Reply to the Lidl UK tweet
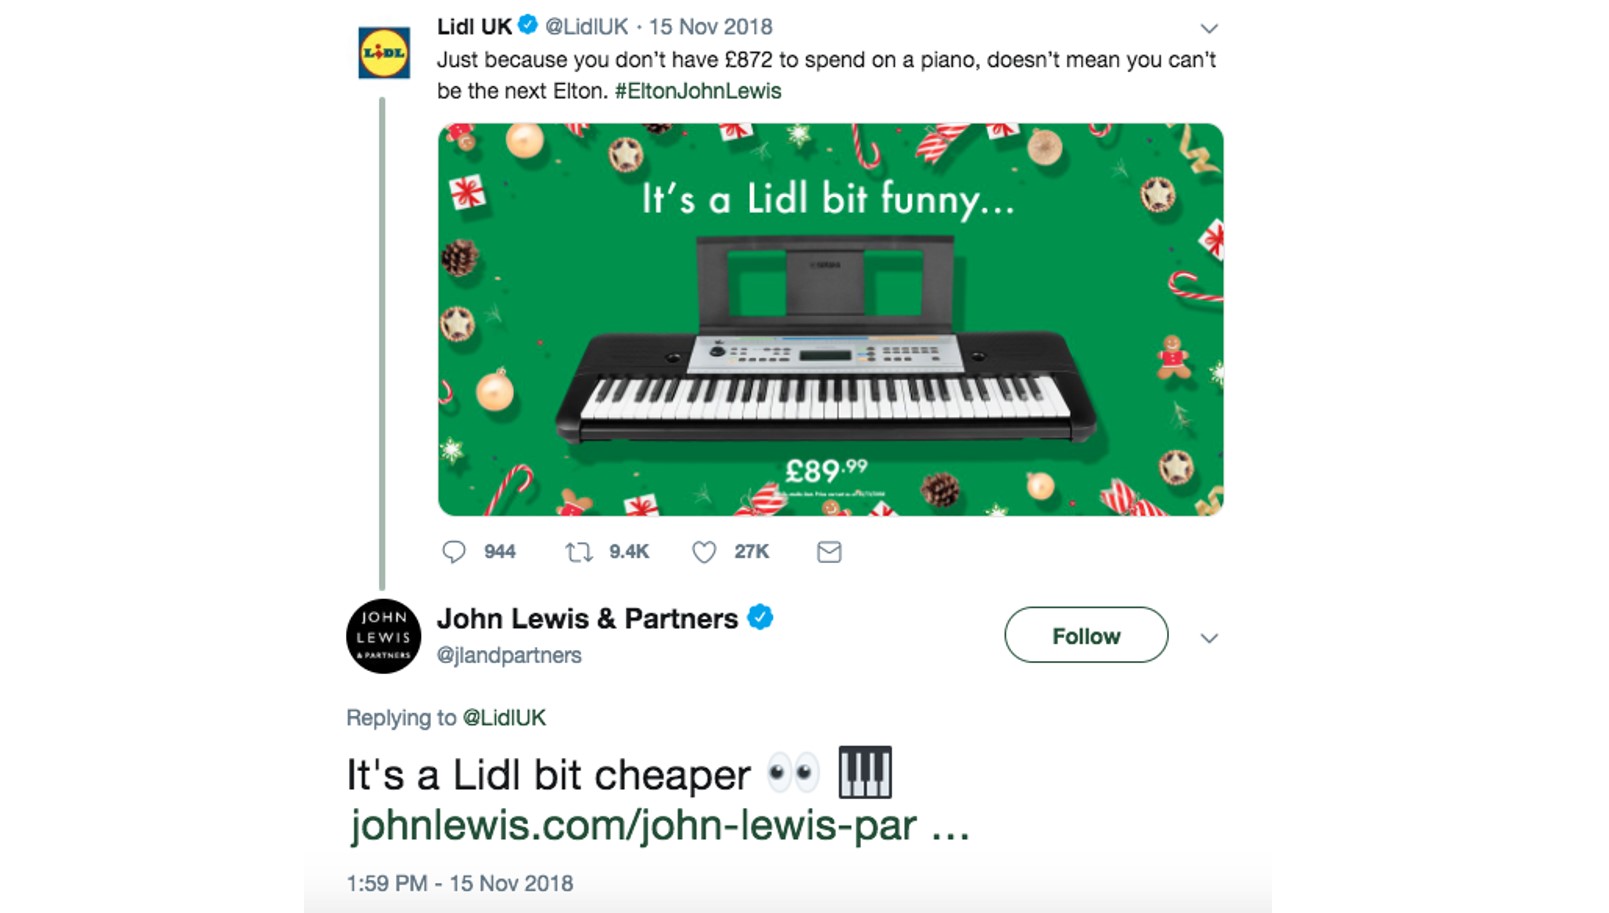Screen dimensions: 1609x913 [454, 552]
